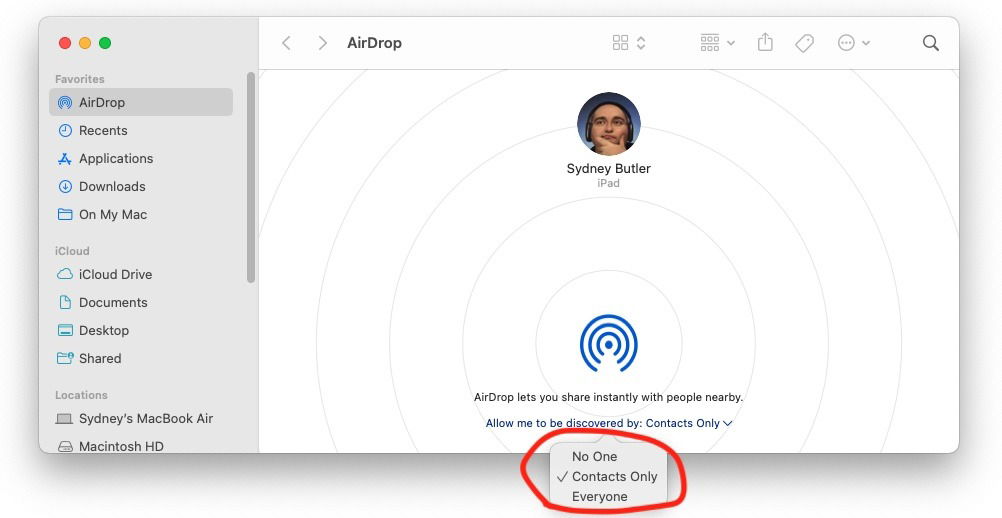Click the Recents clock icon
This screenshot has width=1002, height=518.
click(x=65, y=130)
